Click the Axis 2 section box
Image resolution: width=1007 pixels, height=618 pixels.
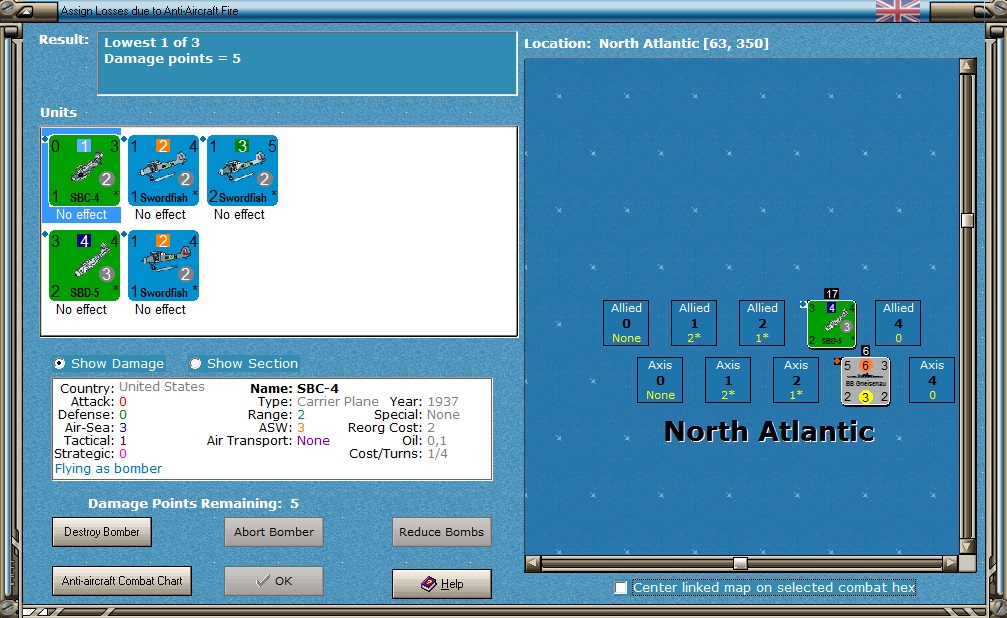[x=796, y=380]
